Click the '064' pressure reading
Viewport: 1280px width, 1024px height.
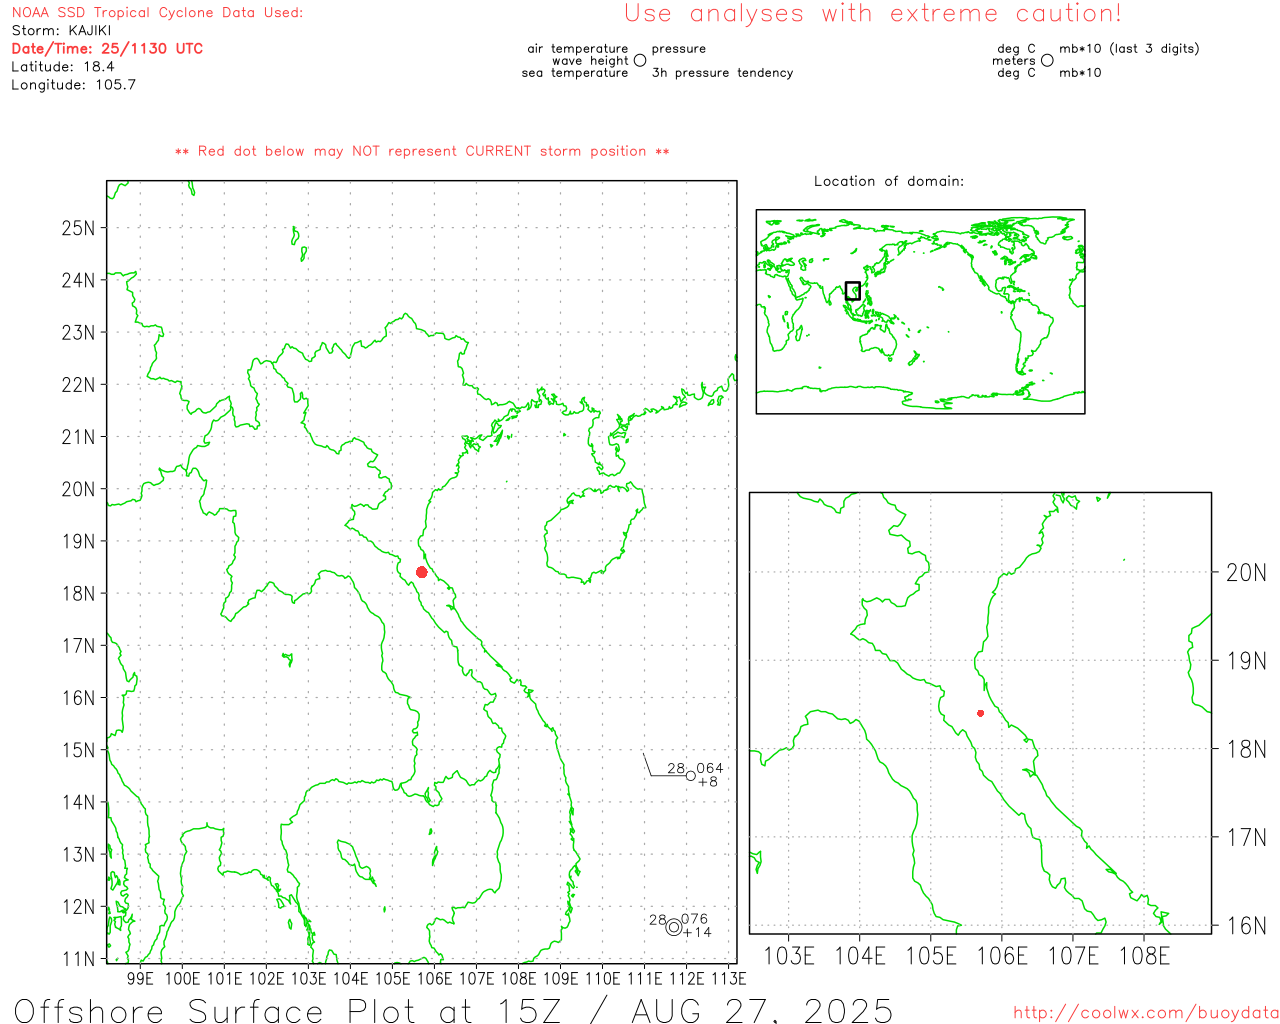click(710, 769)
